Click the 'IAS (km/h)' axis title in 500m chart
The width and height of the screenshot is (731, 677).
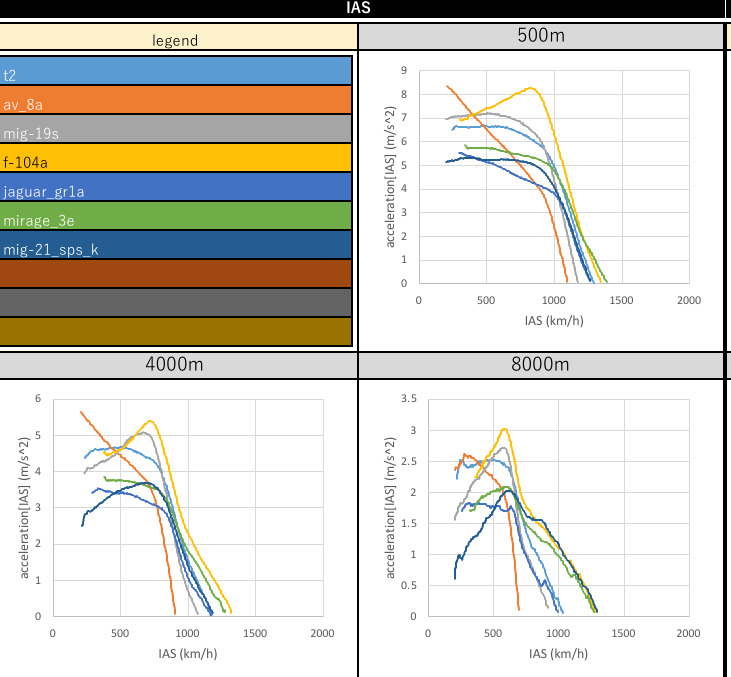point(553,323)
